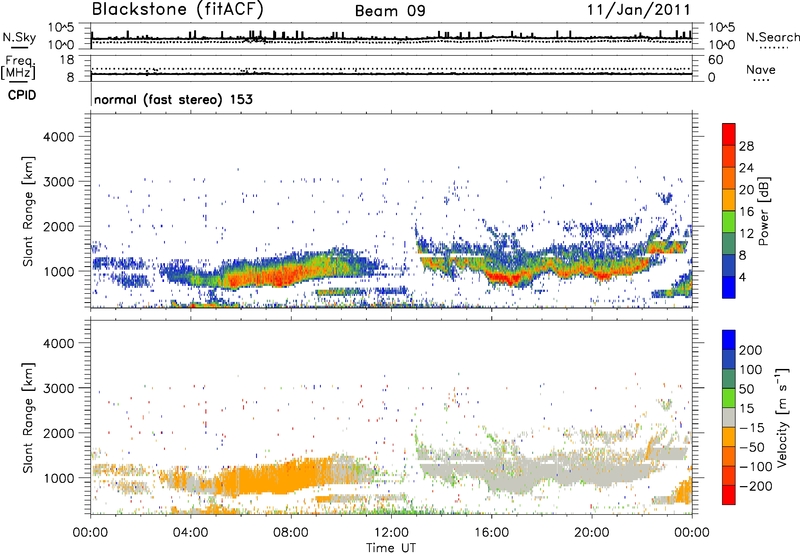Click the "28" Power colorbar label
800x554 pixels.
pyautogui.click(x=746, y=146)
